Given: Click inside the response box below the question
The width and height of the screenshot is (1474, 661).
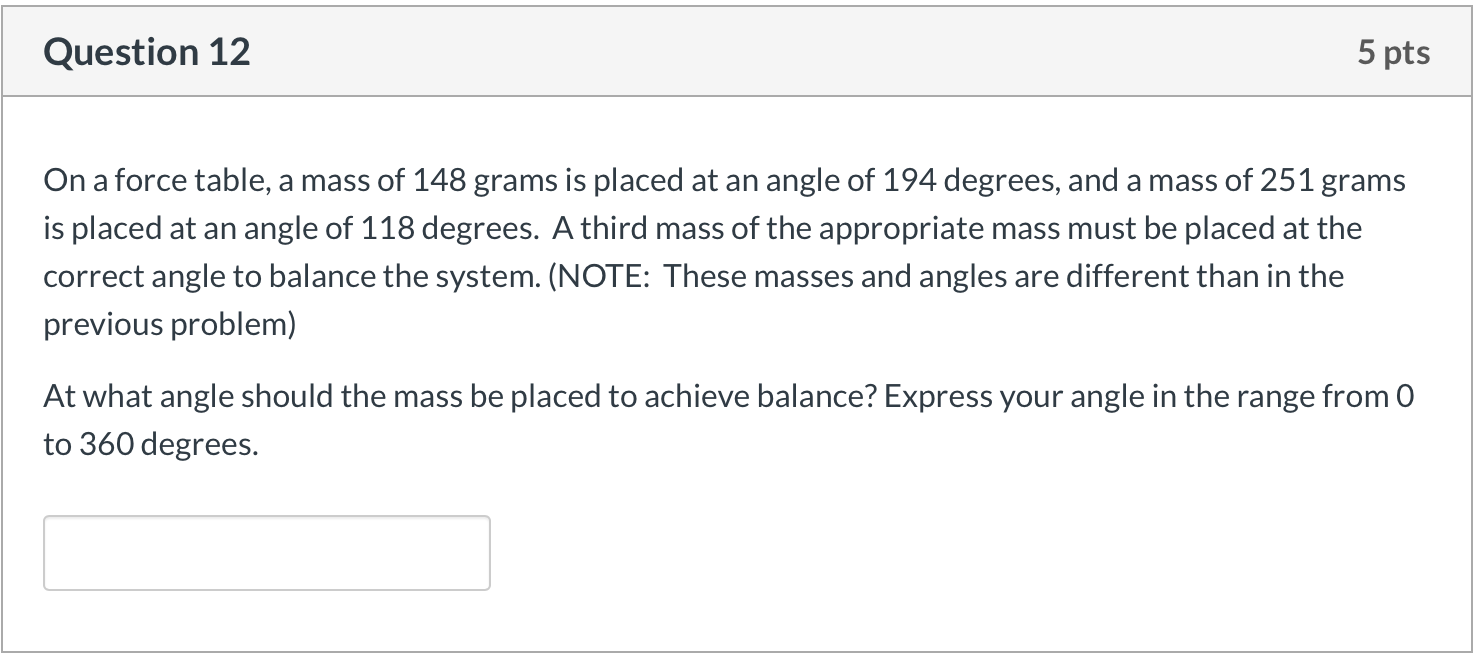Looking at the screenshot, I should tap(265, 552).
